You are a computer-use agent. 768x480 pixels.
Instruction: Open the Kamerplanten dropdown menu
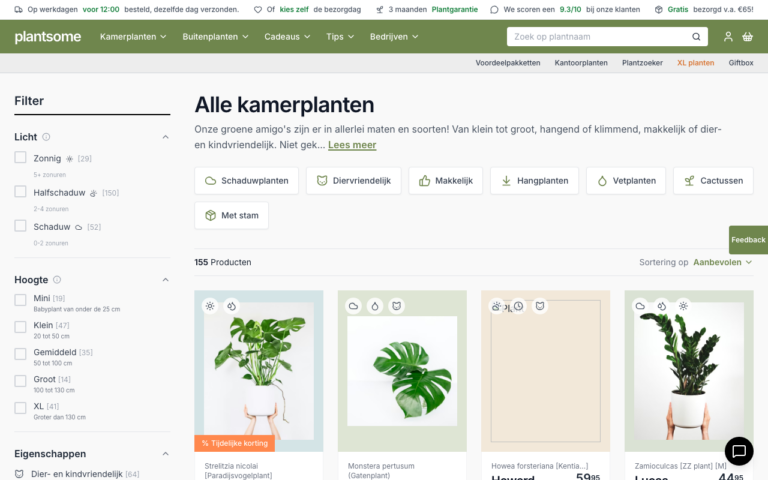point(133,37)
